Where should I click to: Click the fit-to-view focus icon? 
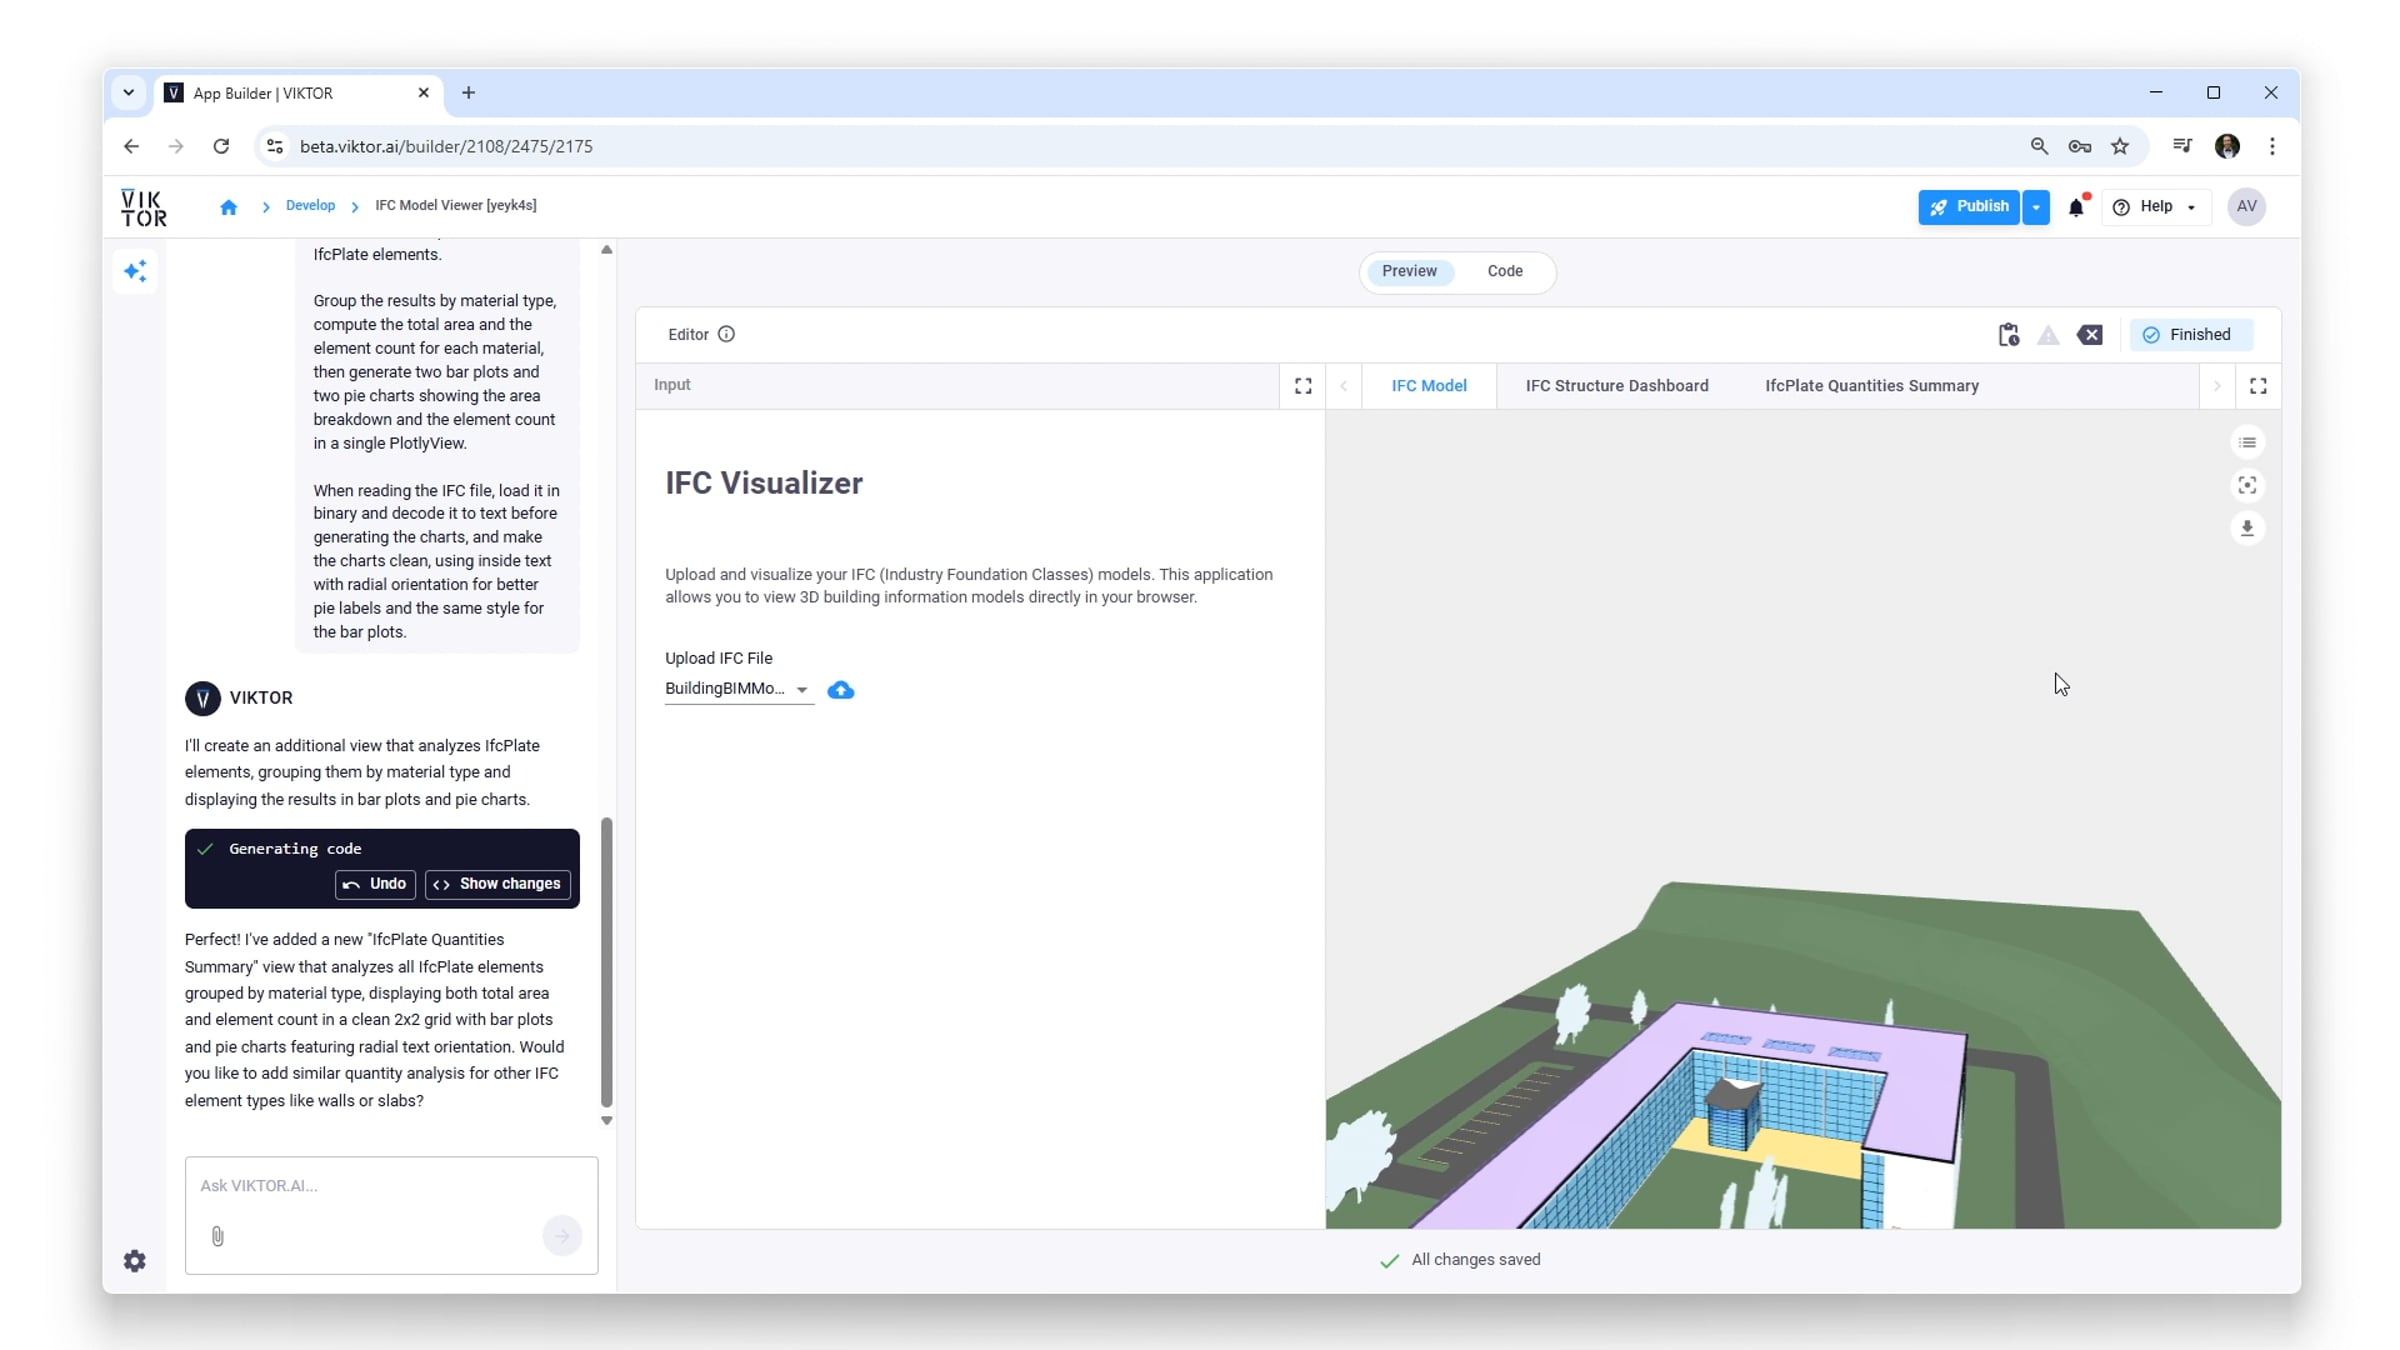[x=2247, y=485]
